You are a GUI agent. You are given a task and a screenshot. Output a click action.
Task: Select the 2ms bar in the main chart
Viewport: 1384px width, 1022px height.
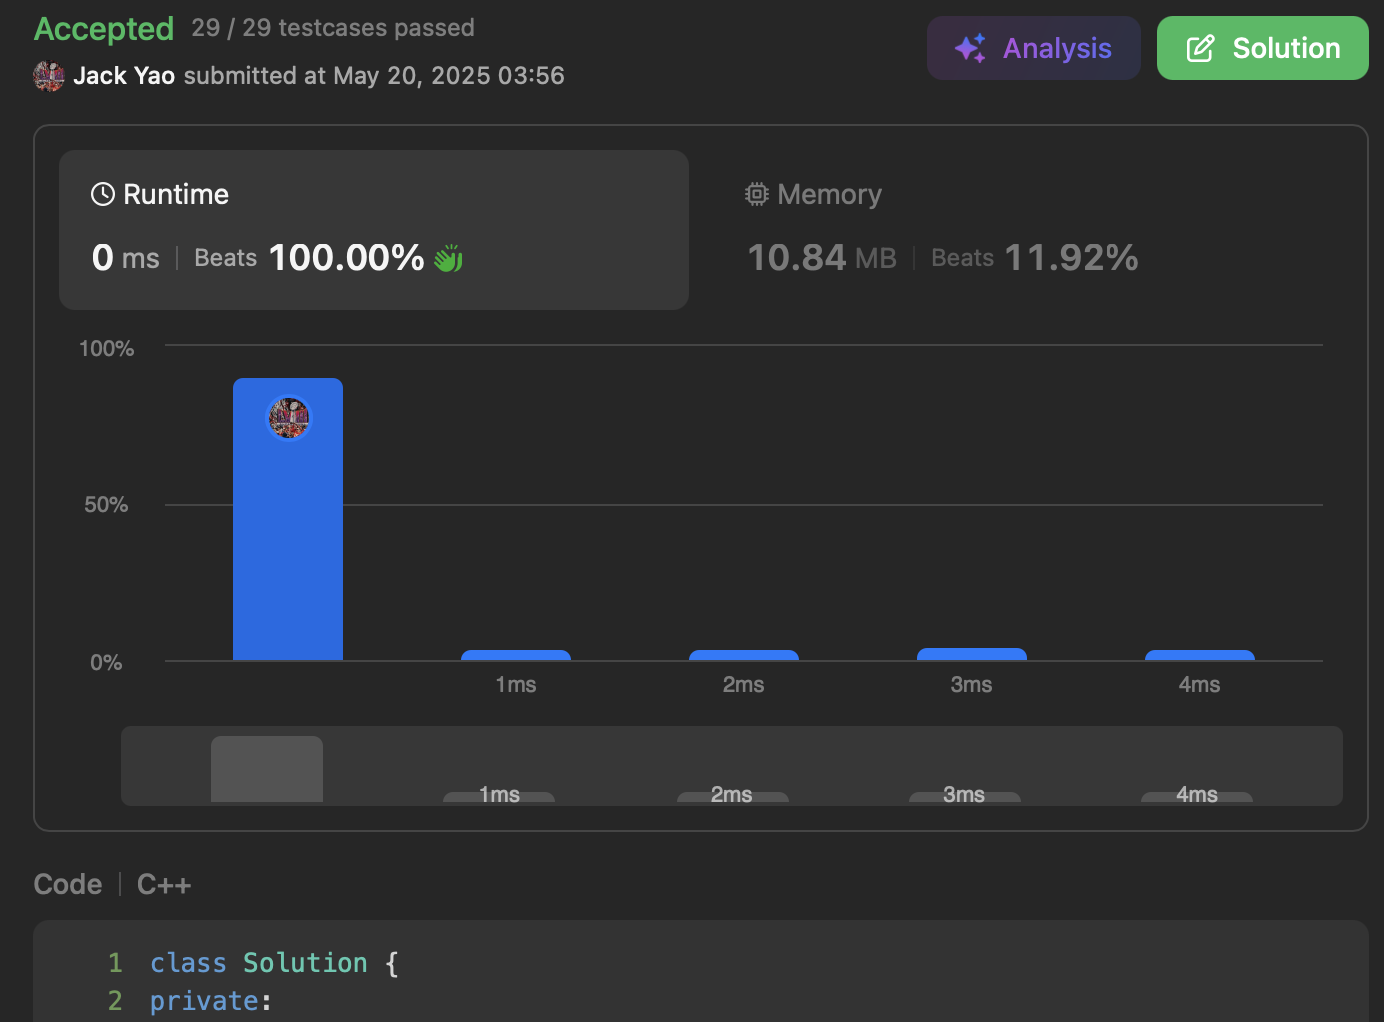pos(744,655)
